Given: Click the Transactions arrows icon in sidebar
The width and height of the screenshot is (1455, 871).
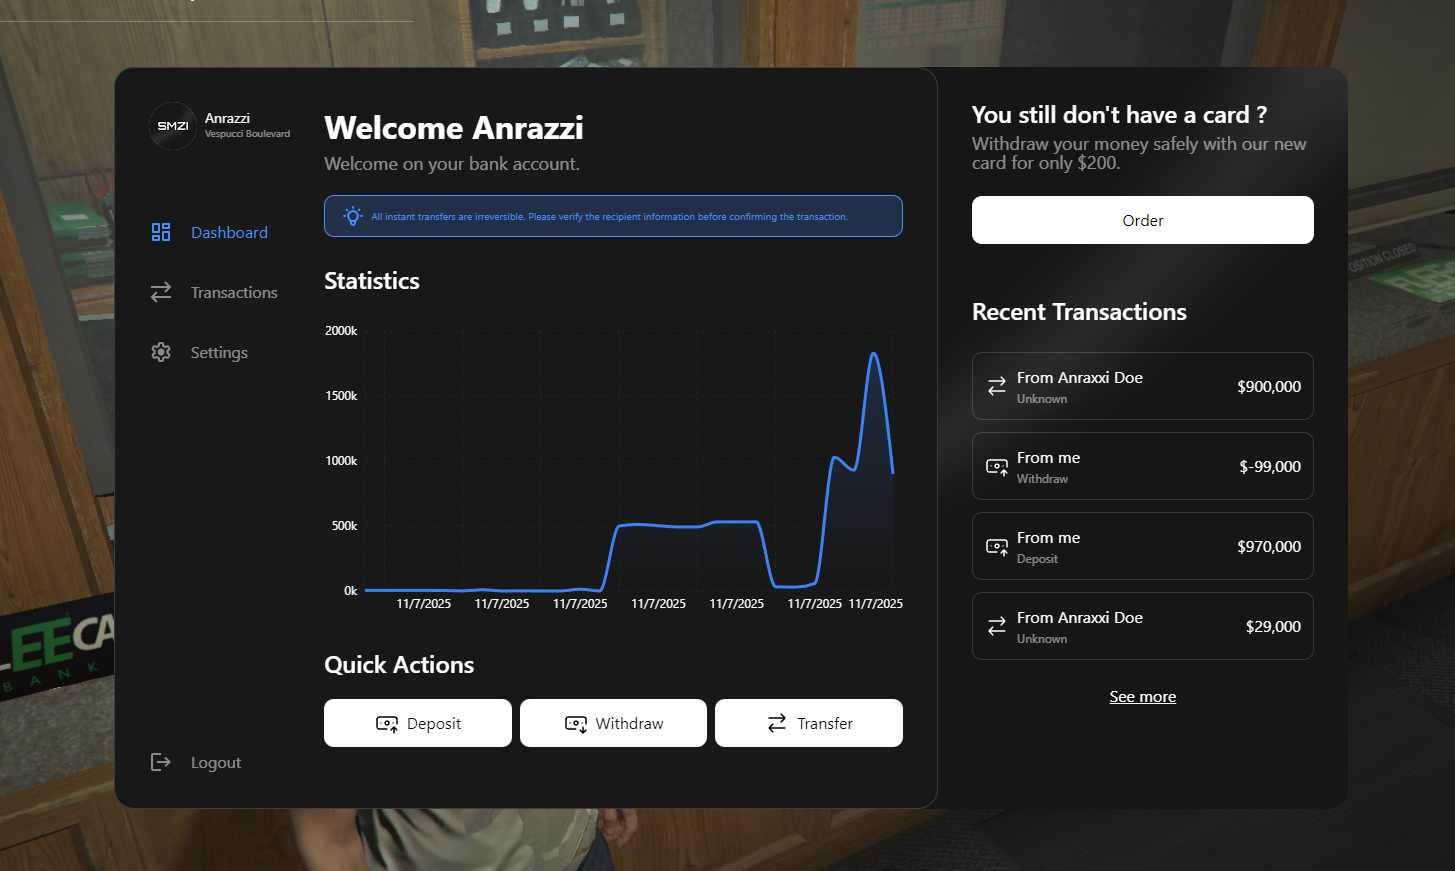Looking at the screenshot, I should [x=161, y=292].
